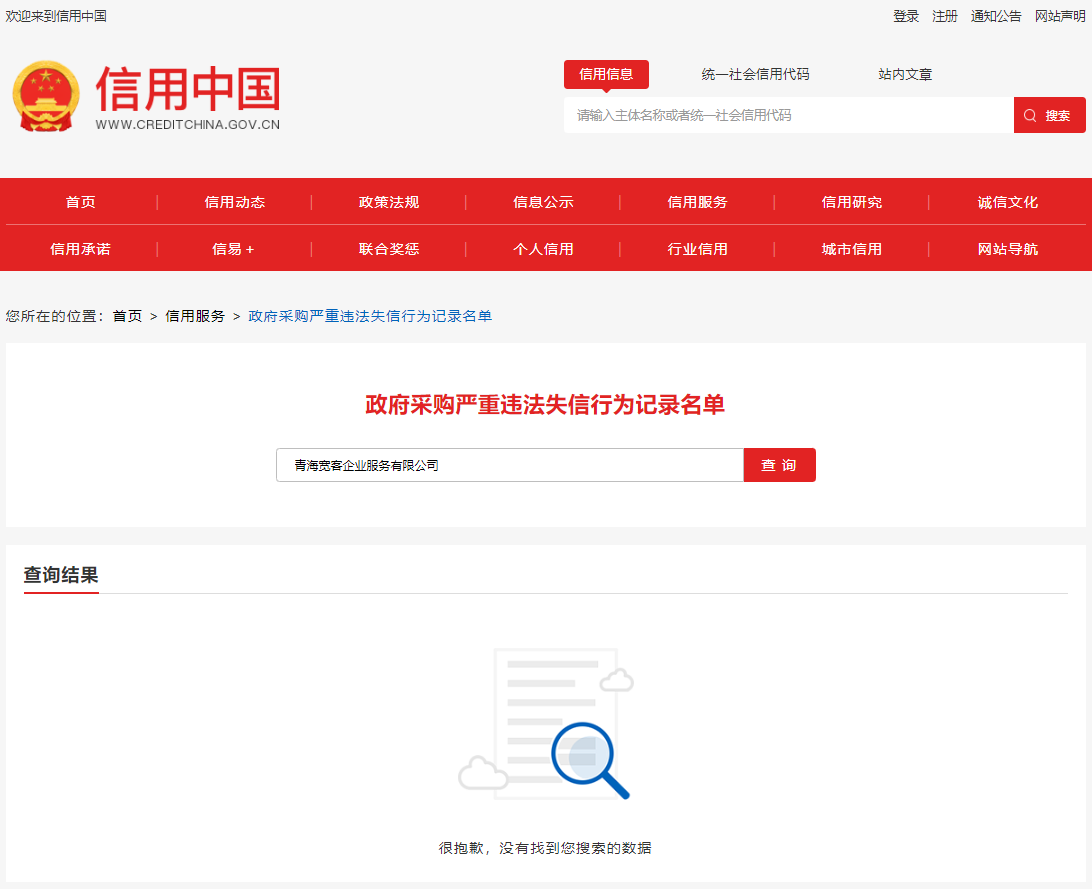Click the 欢迎来到信用中国 greeting text
1092x889 pixels.
coord(56,16)
